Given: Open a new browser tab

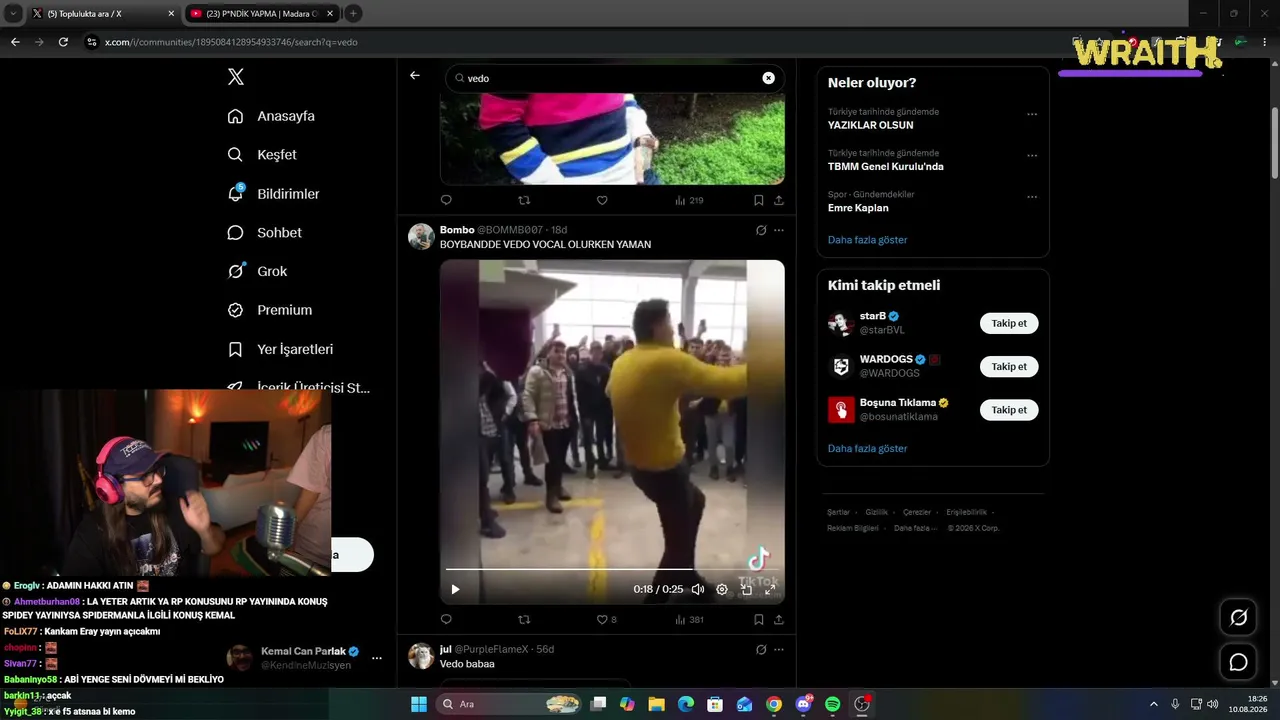Looking at the screenshot, I should pyautogui.click(x=353, y=14).
